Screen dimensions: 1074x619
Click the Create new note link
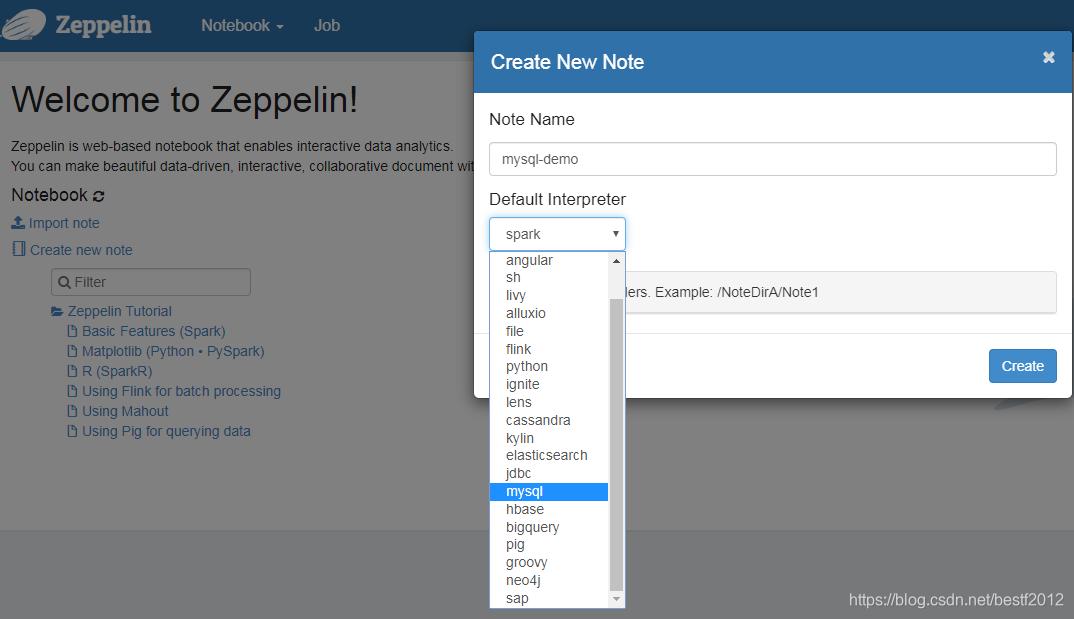(x=82, y=250)
